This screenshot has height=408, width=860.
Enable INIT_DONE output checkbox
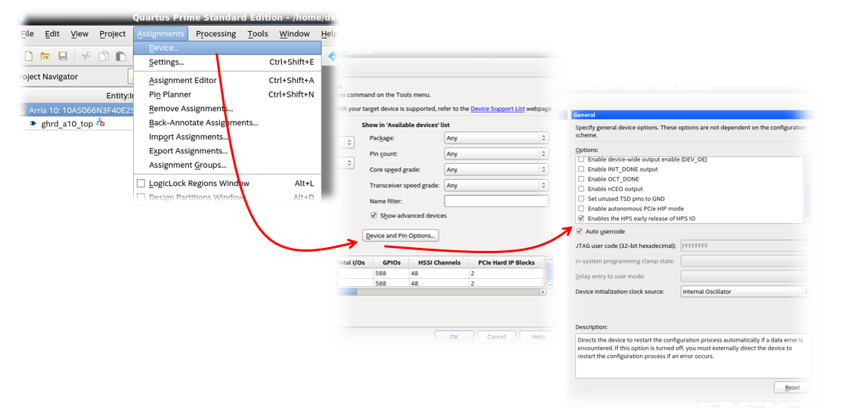pos(581,169)
